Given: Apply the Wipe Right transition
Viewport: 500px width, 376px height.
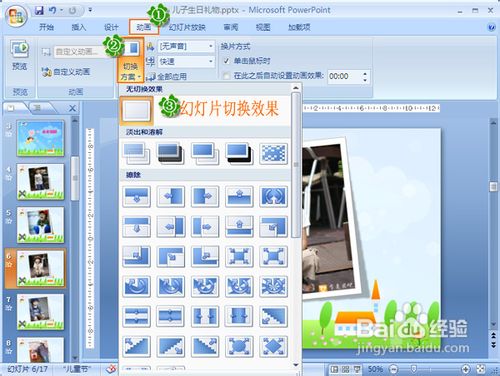Looking at the screenshot, I should tap(205, 196).
